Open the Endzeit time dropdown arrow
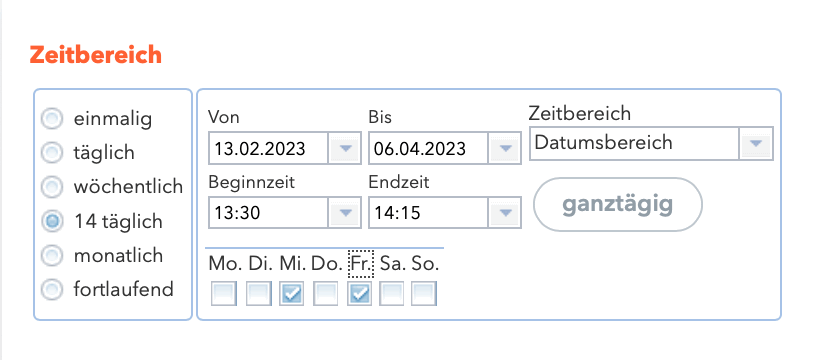Screen dimensions: 832x360 click(x=505, y=213)
